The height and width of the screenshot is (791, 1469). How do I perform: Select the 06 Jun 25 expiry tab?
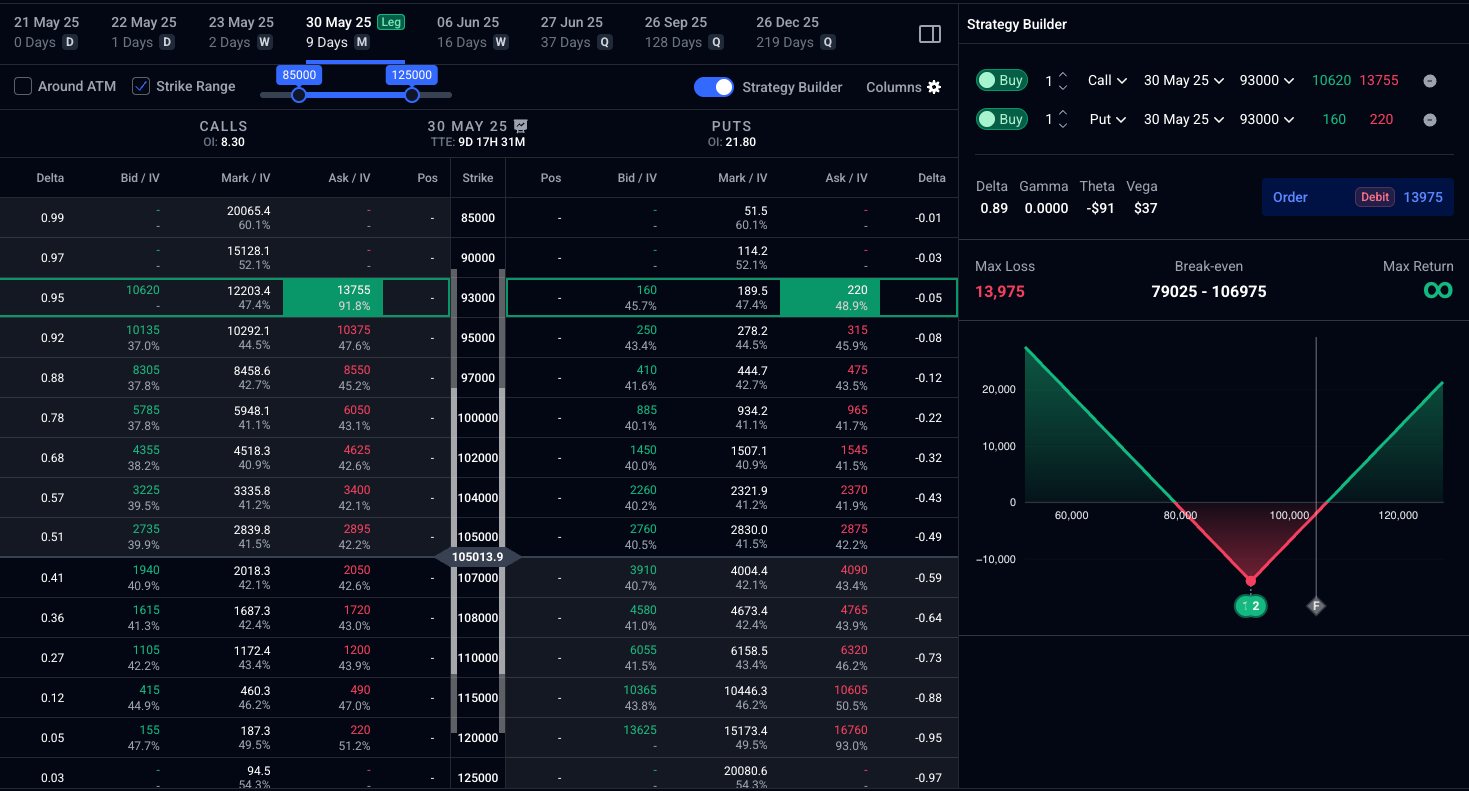tap(468, 31)
